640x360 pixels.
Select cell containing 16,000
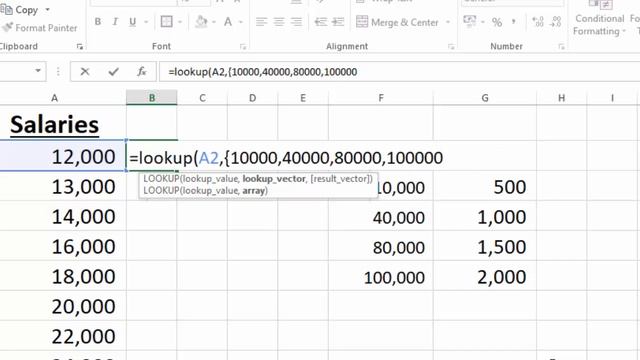tap(63, 246)
